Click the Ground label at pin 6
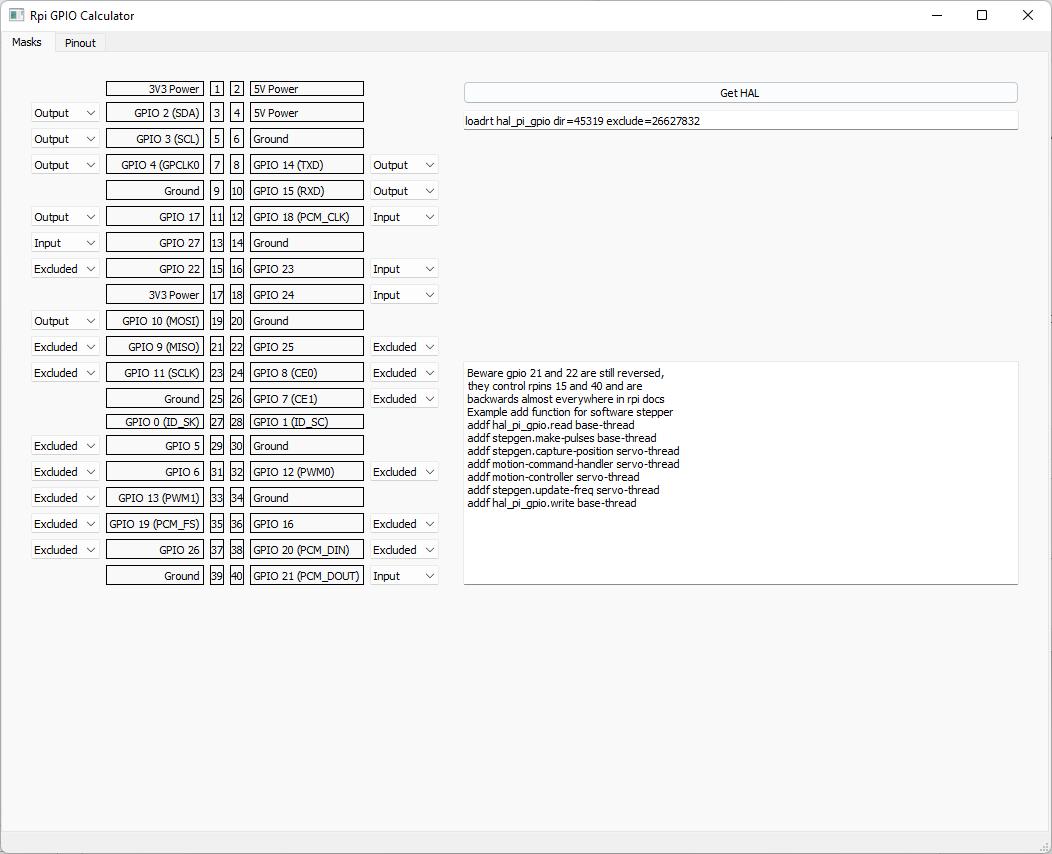Image resolution: width=1052 pixels, height=854 pixels. pyautogui.click(x=307, y=139)
